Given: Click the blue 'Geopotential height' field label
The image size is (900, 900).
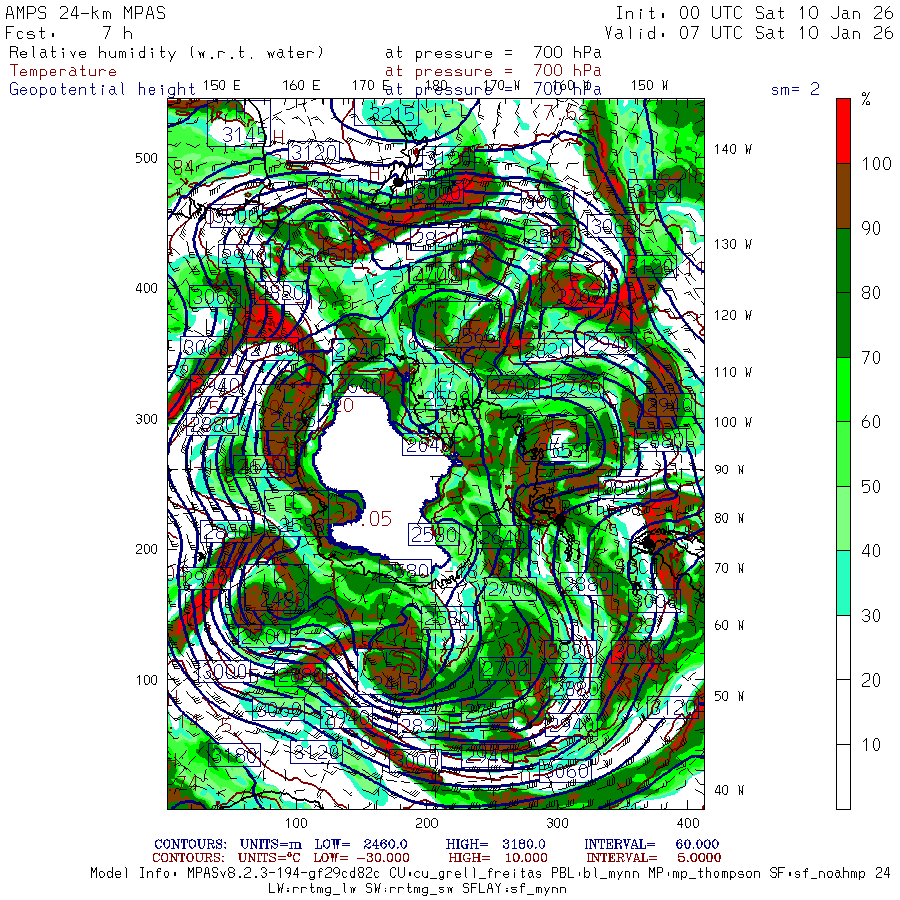Looking at the screenshot, I should 102,90.
